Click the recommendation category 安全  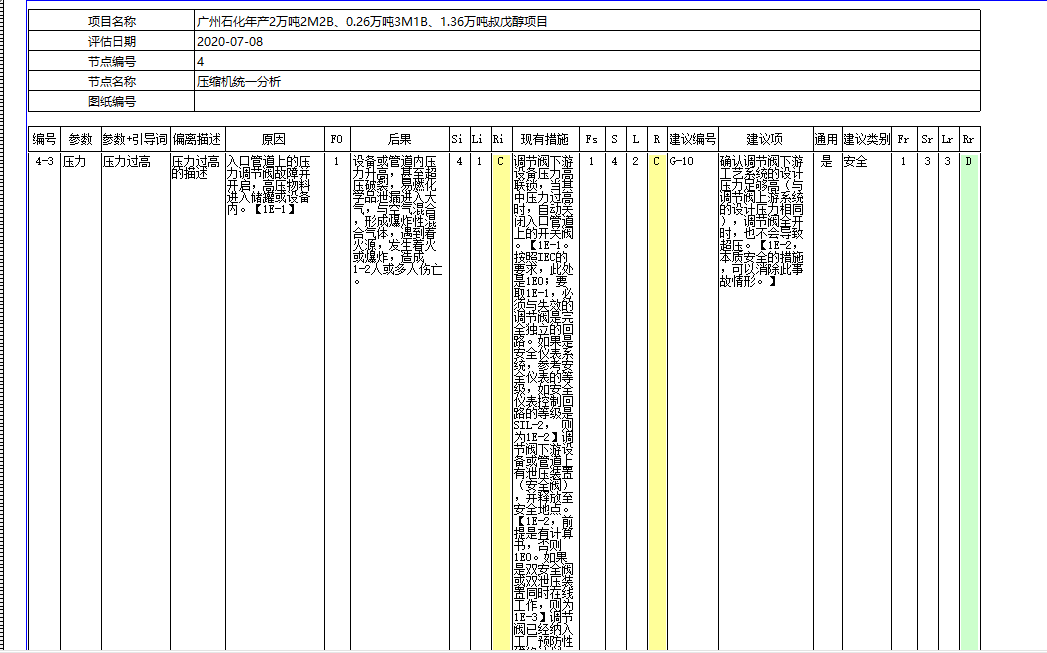[x=855, y=162]
